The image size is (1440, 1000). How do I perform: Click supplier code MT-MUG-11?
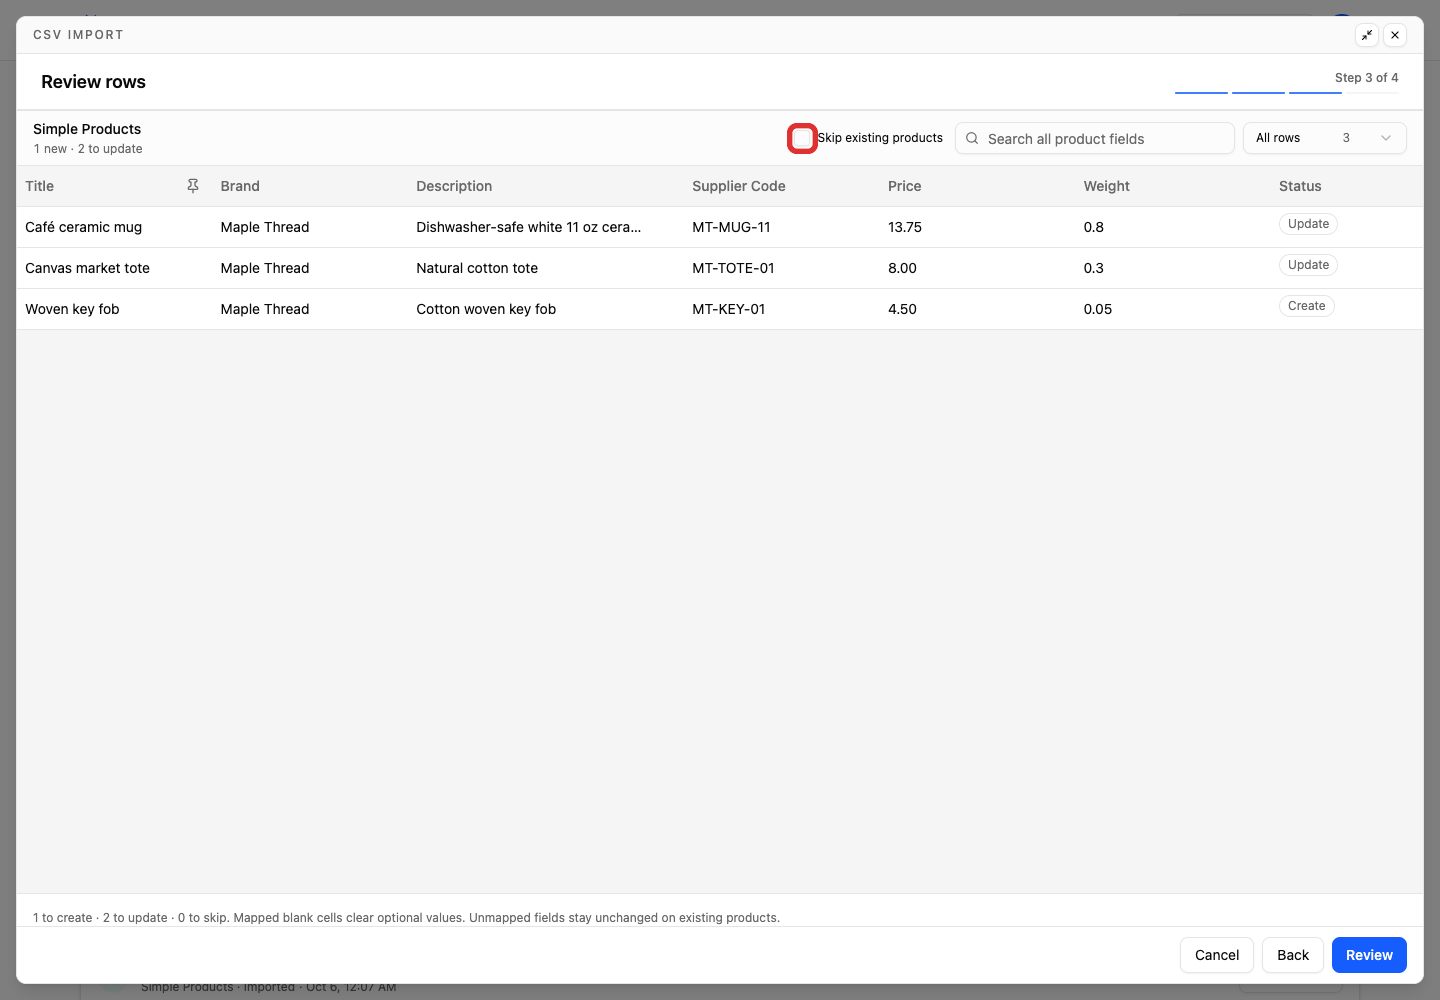(x=732, y=227)
